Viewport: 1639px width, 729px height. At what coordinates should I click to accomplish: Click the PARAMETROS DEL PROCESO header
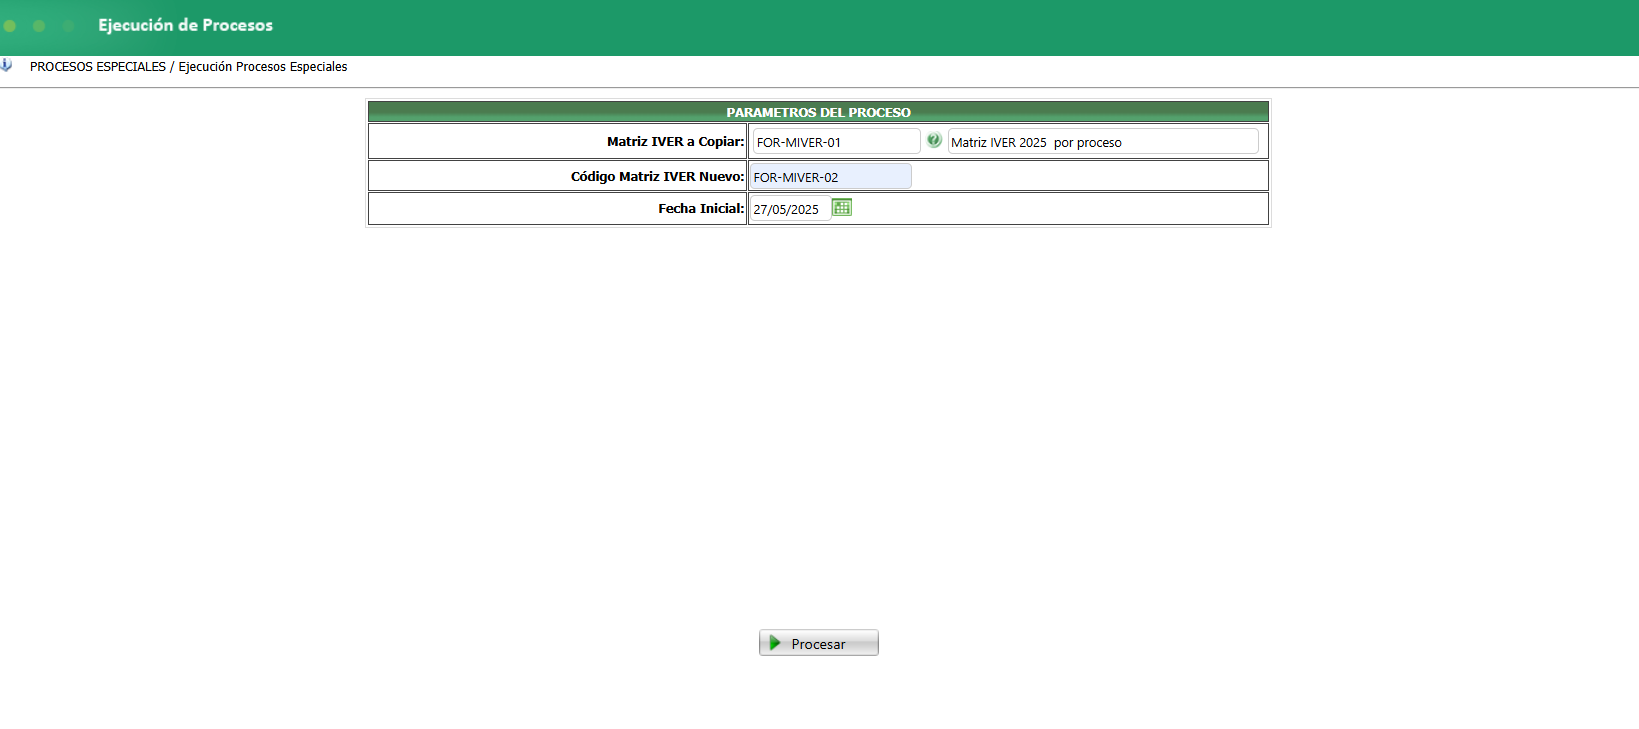click(818, 112)
